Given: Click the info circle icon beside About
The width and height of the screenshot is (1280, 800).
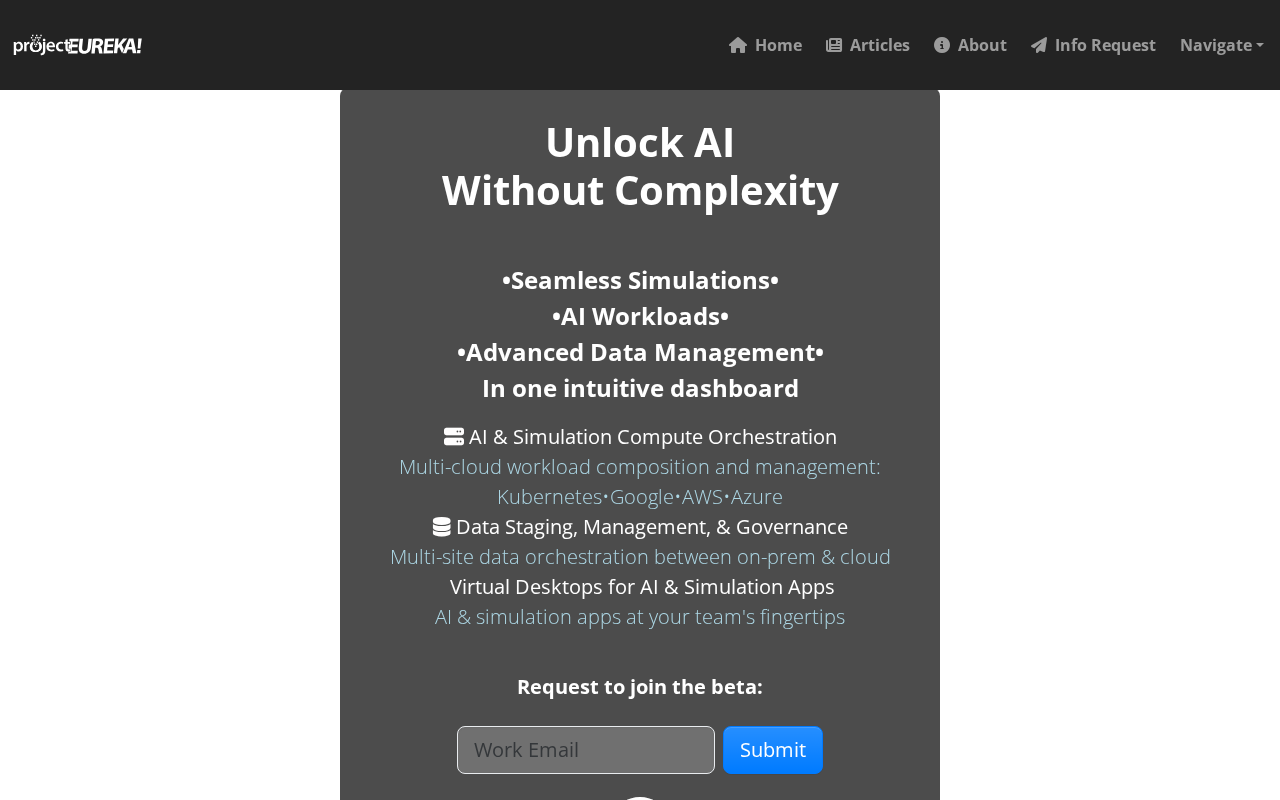Looking at the screenshot, I should point(942,45).
